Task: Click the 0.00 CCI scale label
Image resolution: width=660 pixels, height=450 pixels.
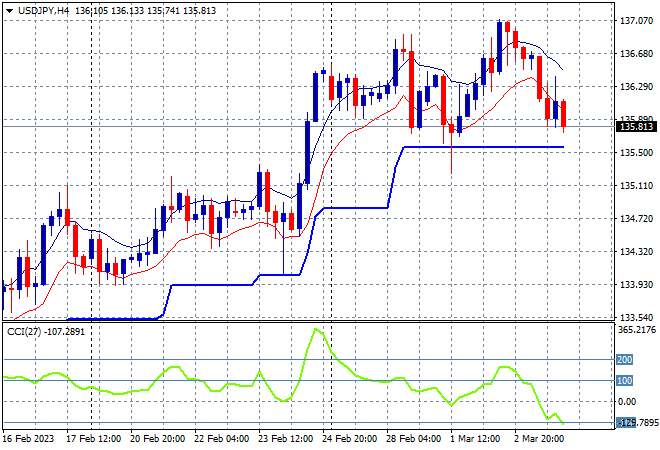Action: 627,402
